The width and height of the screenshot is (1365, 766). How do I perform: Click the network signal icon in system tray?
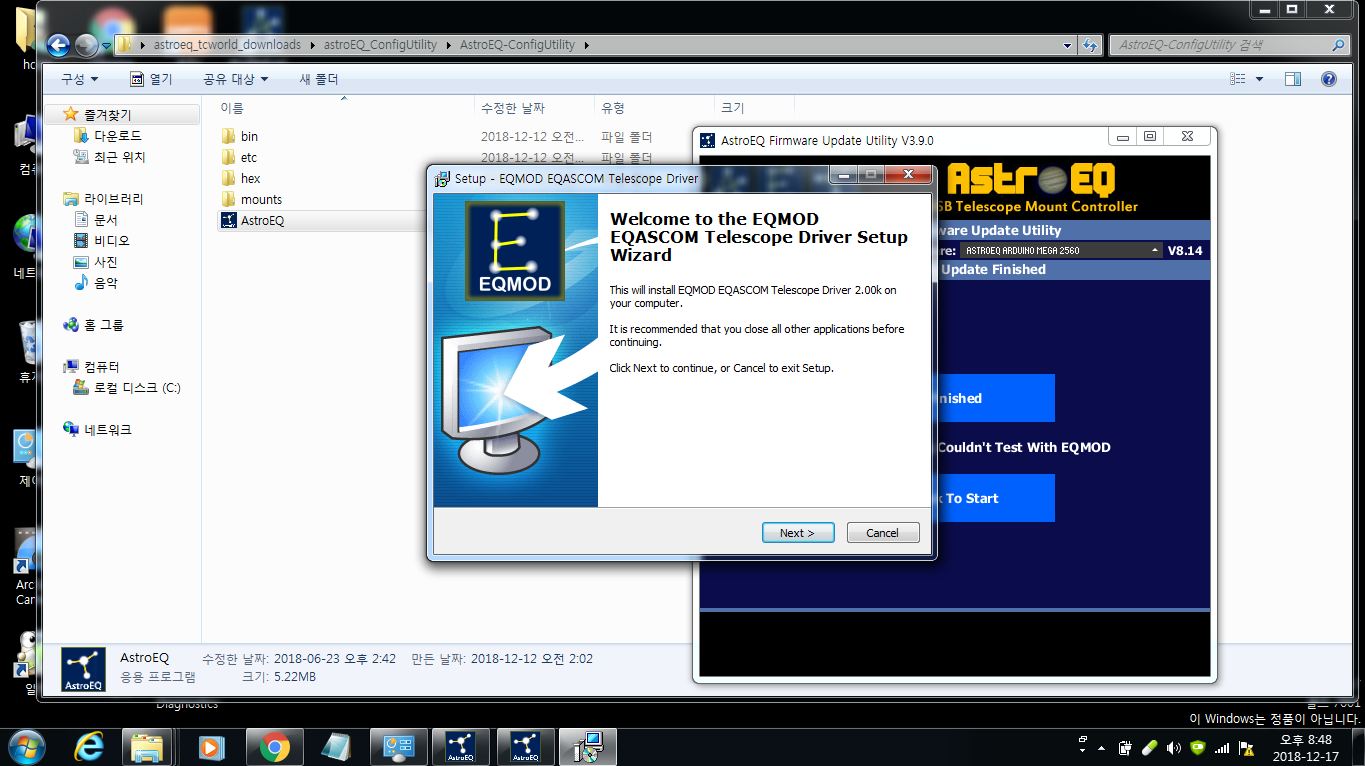[1221, 747]
